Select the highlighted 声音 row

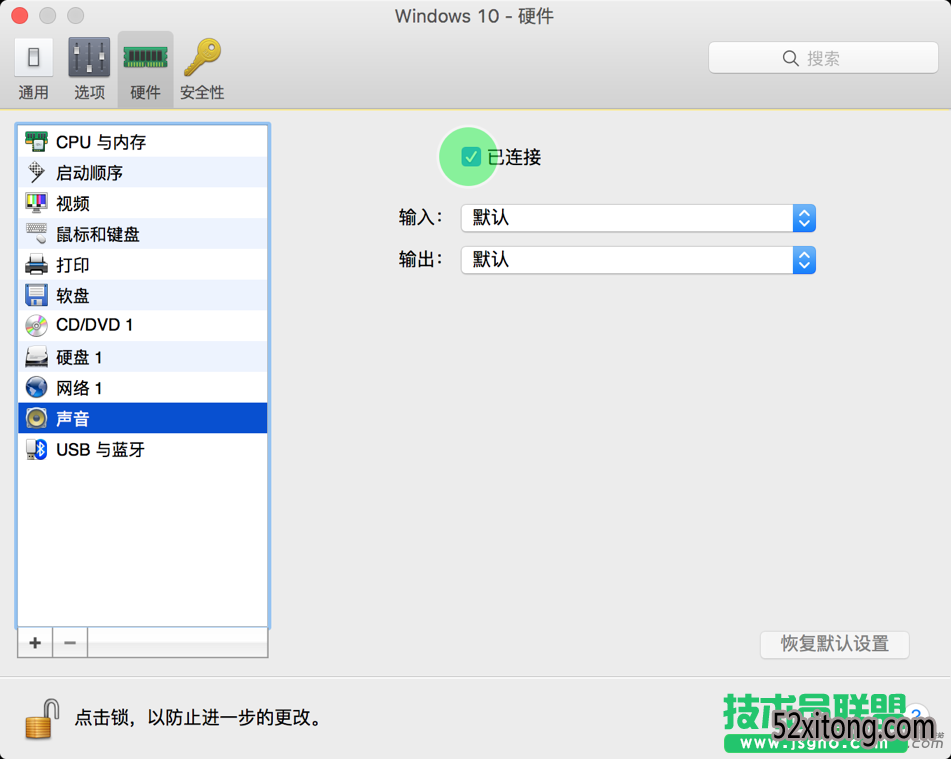[143, 418]
